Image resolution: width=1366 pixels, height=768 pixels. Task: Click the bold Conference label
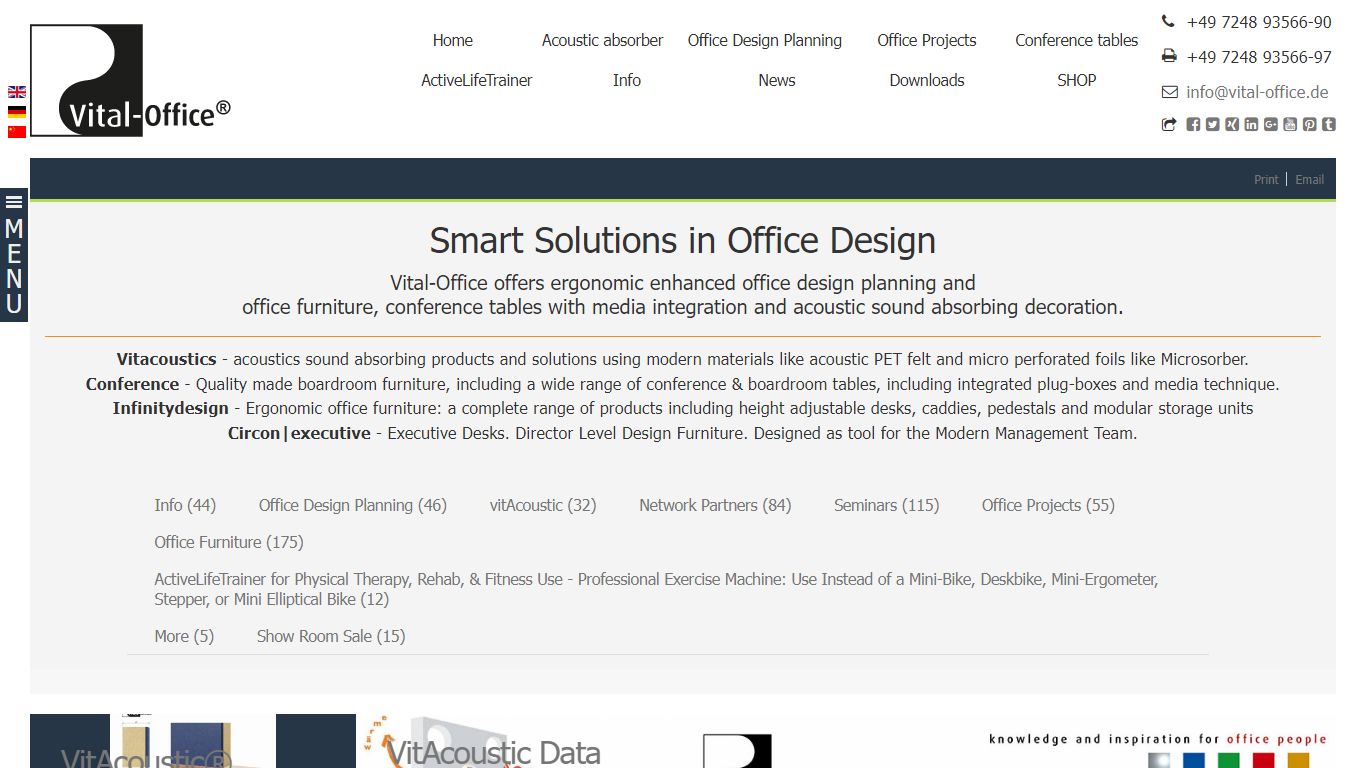pyautogui.click(x=132, y=384)
